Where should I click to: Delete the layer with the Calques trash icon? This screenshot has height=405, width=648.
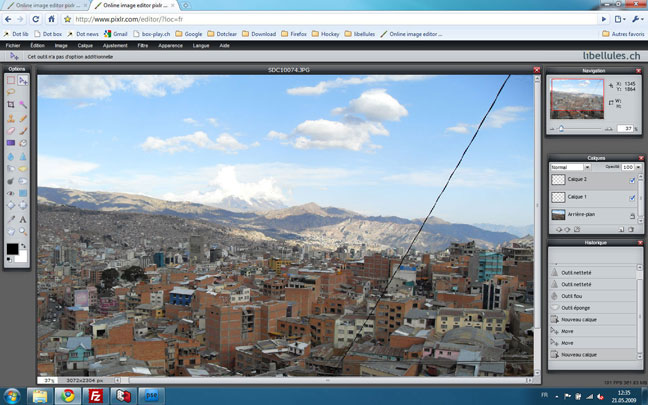(x=631, y=229)
